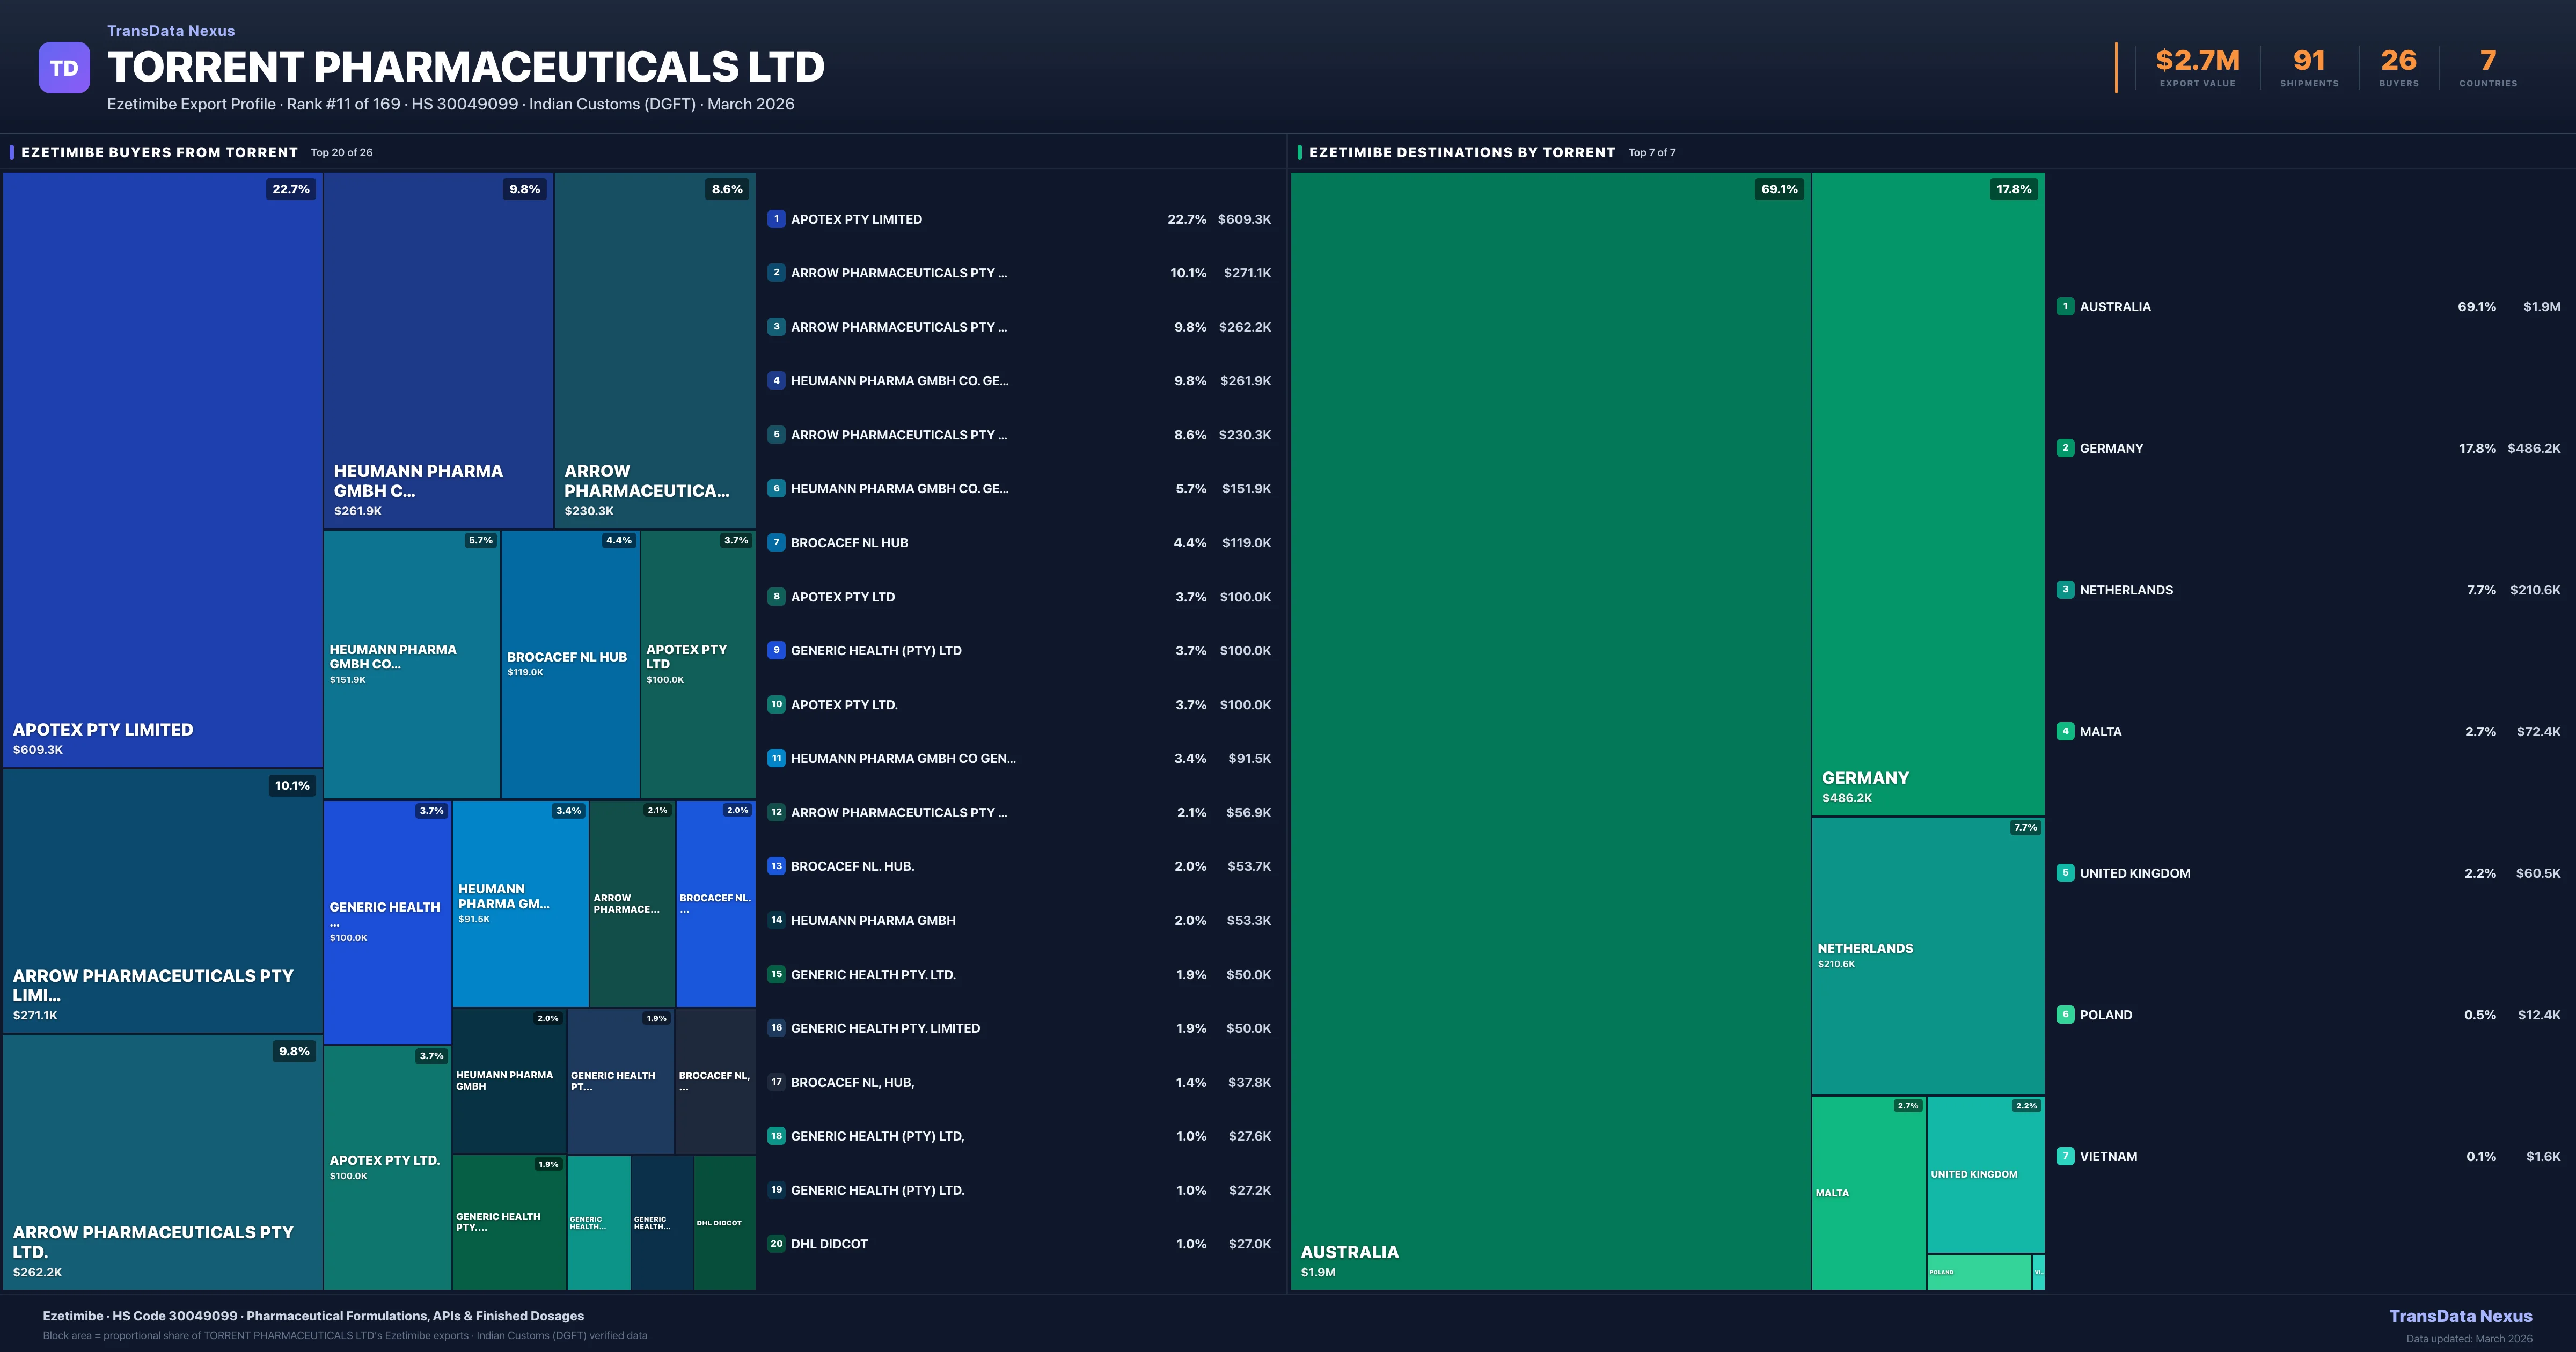Click the TD logo icon
Image resolution: width=2576 pixels, height=1352 pixels.
64,68
